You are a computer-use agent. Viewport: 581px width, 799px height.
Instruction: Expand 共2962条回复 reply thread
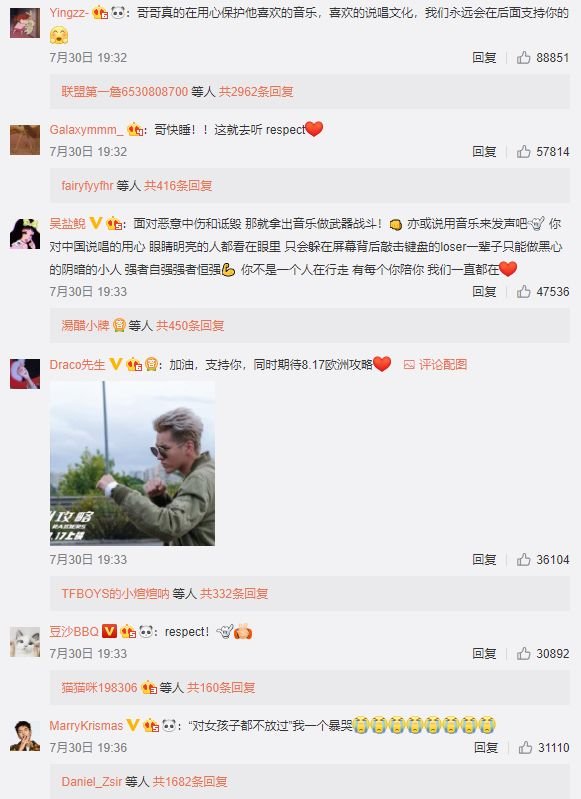point(256,92)
